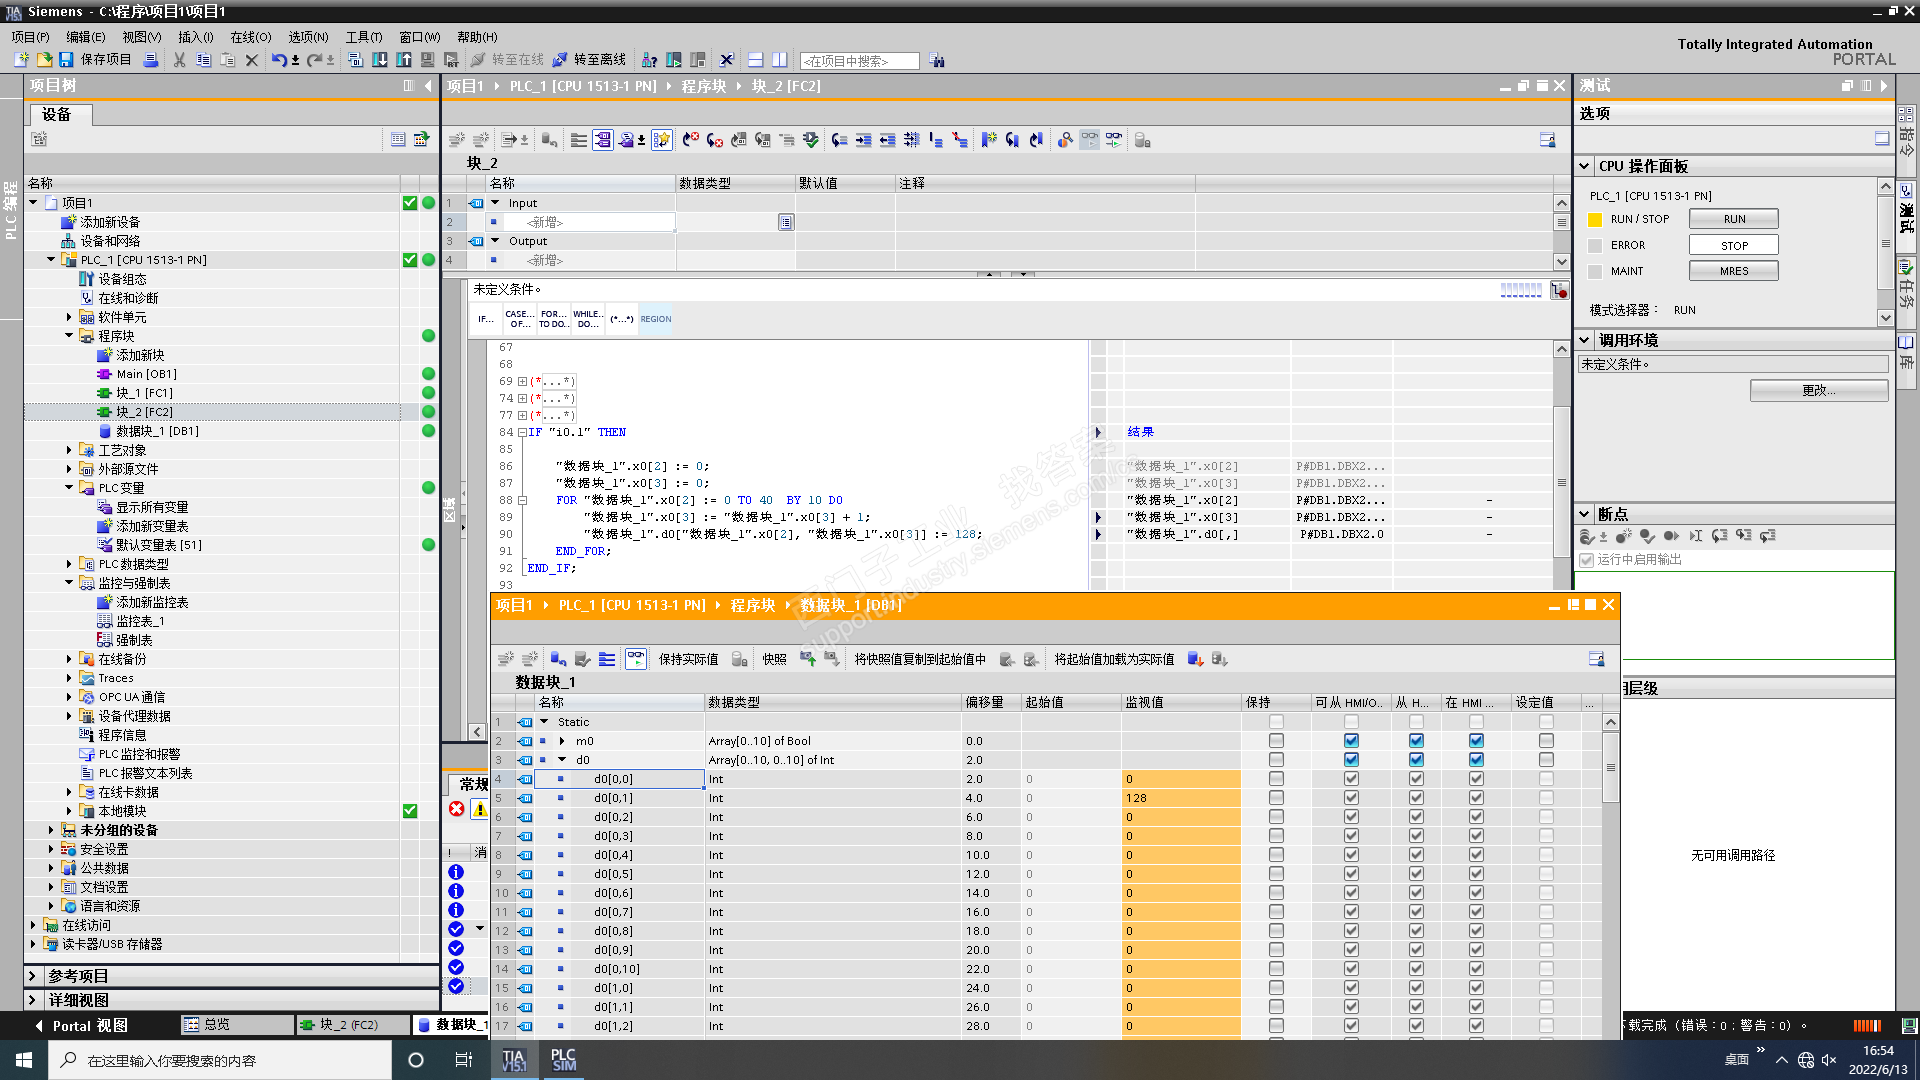Click the Print icon in the toolbar
This screenshot has width=1920, height=1080.
pos(150,60)
